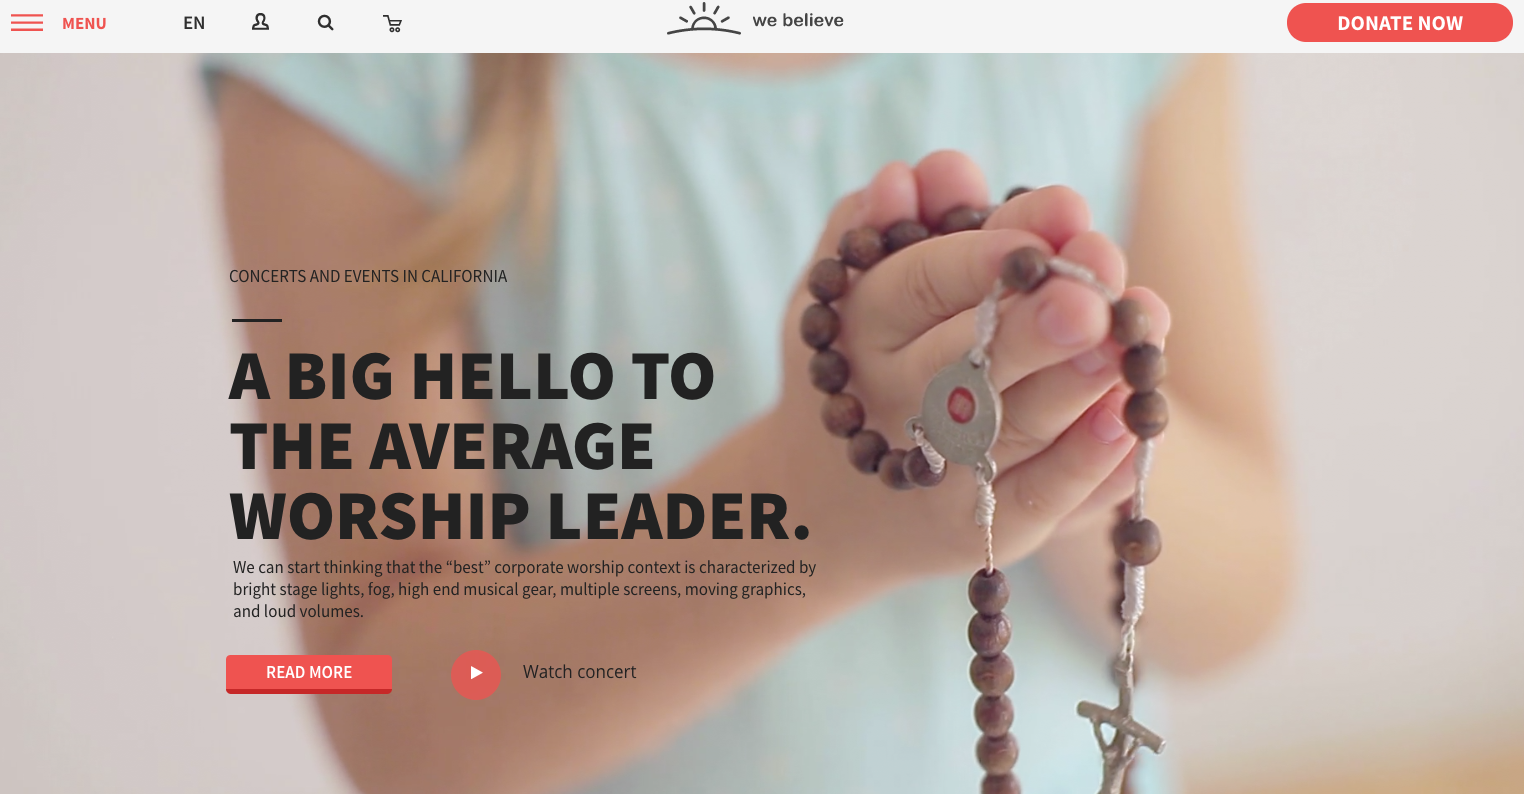Open the EN language selector
Screen dimensions: 1524x794
(x=194, y=23)
